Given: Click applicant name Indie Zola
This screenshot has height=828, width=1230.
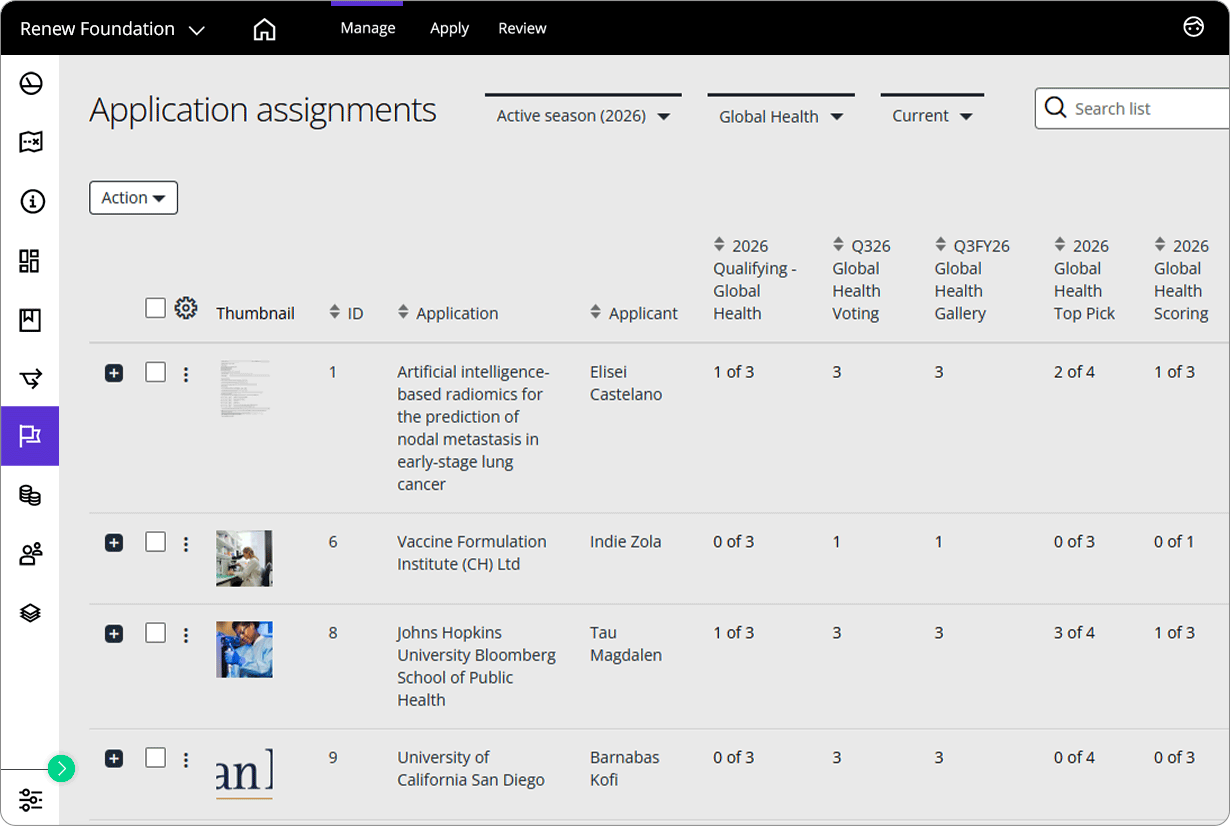Looking at the screenshot, I should click(626, 542).
